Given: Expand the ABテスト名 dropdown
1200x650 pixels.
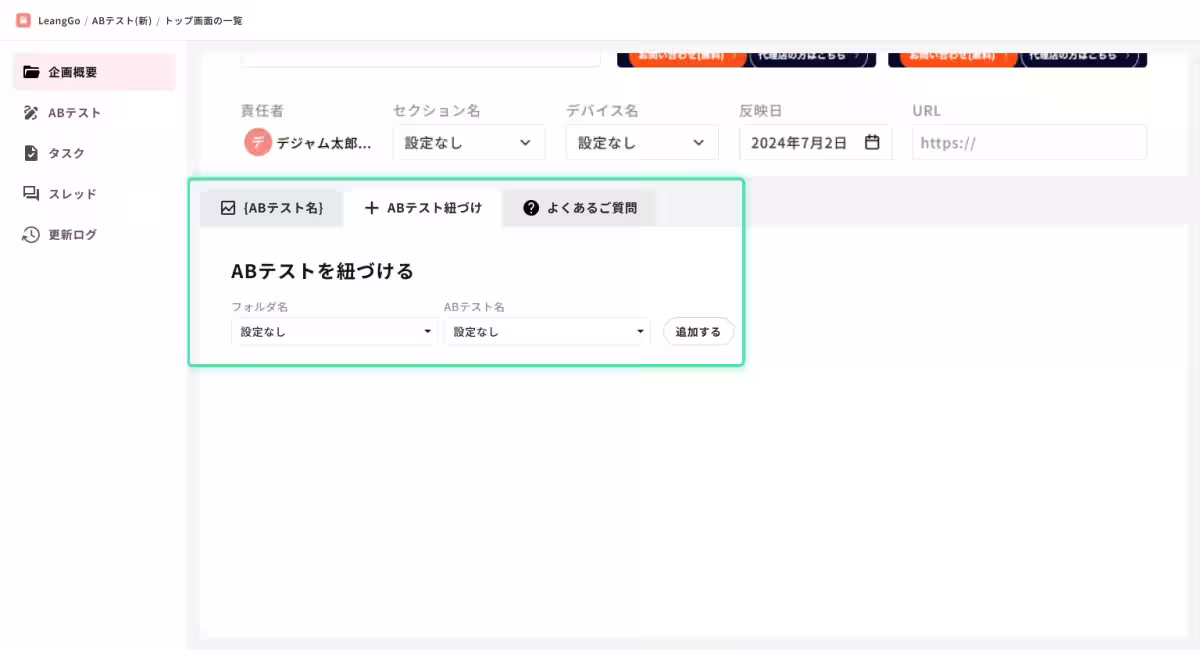Looking at the screenshot, I should click(546, 331).
